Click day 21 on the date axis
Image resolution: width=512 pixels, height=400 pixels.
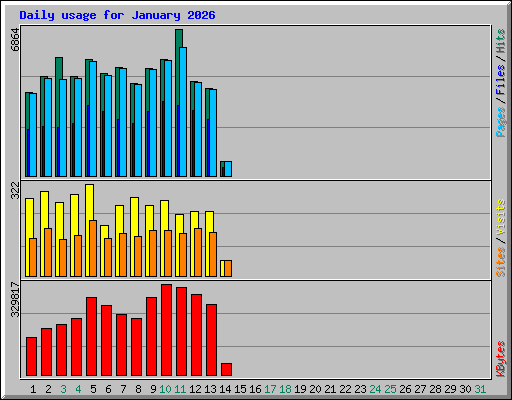point(330,389)
